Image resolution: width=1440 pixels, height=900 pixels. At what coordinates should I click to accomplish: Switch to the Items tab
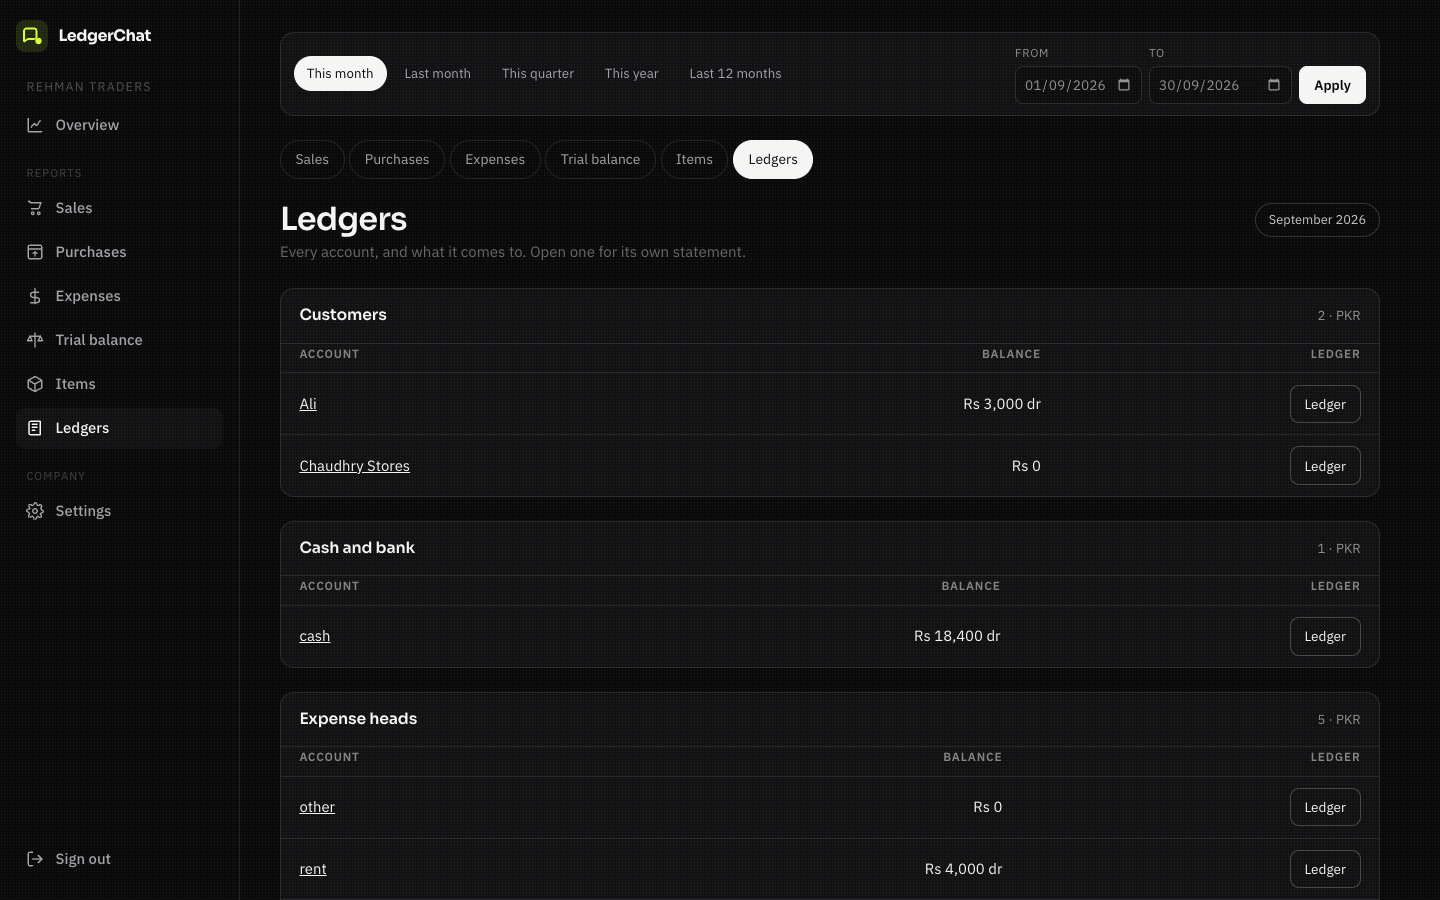coord(694,160)
